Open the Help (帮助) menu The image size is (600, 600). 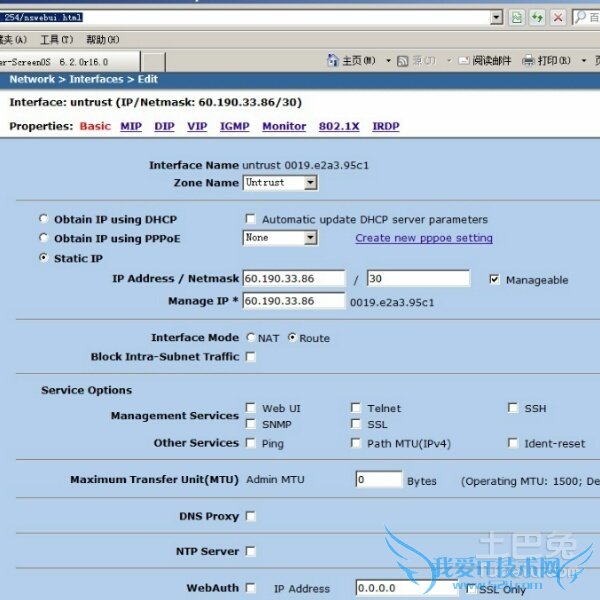tap(103, 39)
